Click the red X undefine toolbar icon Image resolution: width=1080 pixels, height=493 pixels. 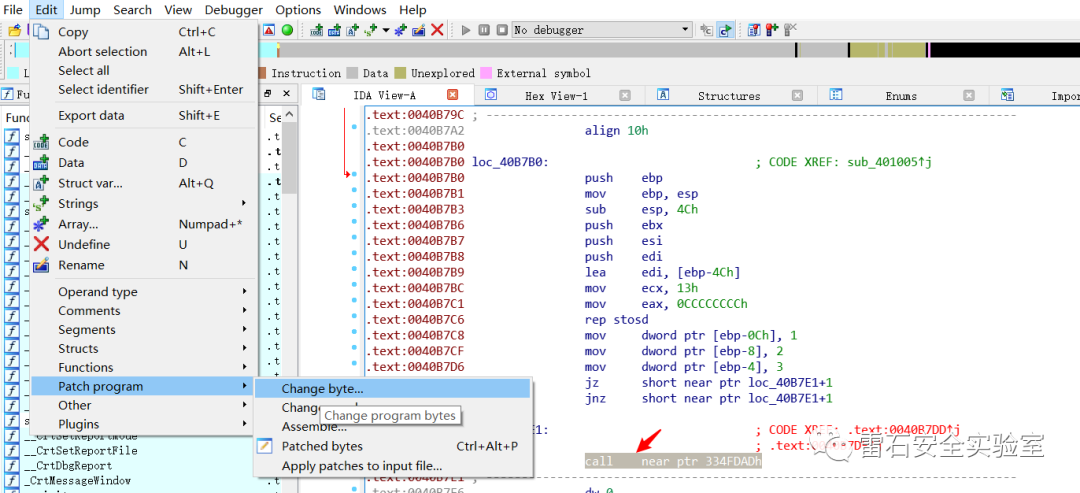[437, 30]
